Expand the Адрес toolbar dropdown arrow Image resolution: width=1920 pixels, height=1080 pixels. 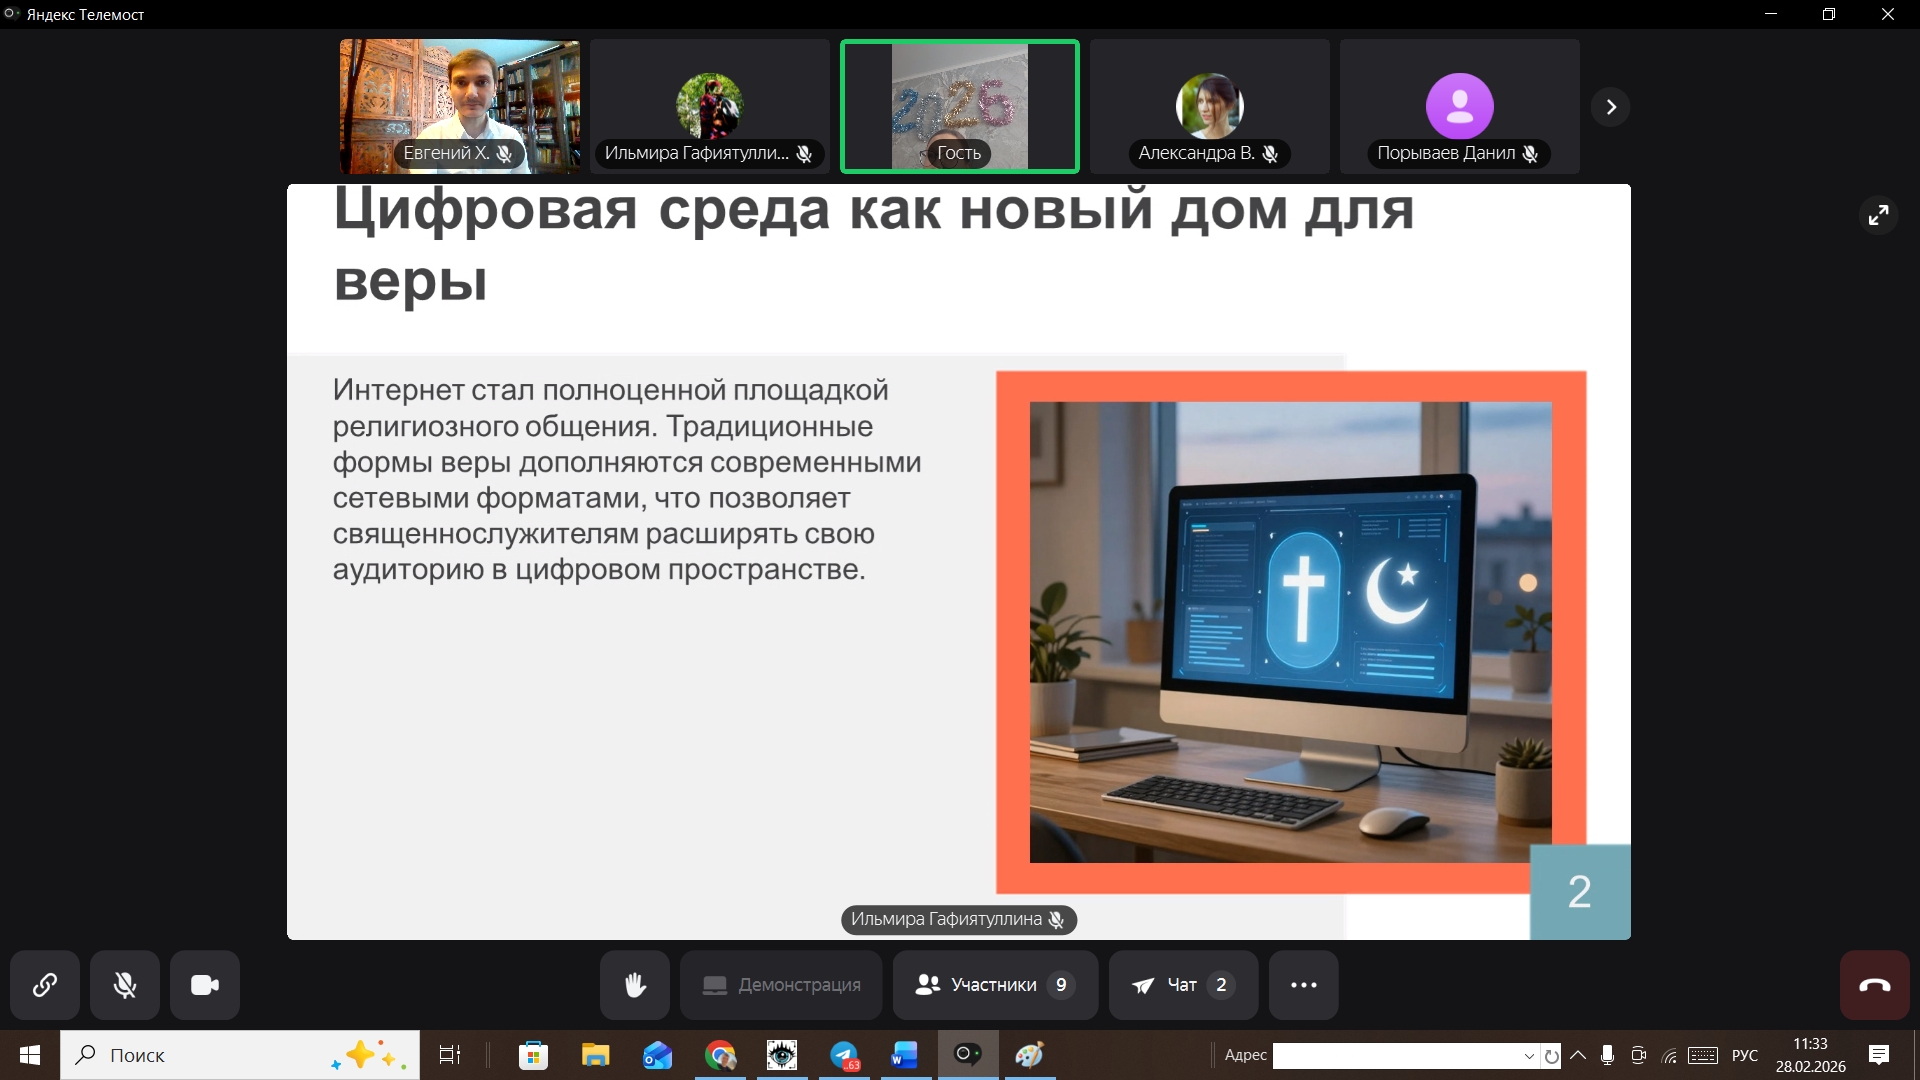click(x=1529, y=1056)
